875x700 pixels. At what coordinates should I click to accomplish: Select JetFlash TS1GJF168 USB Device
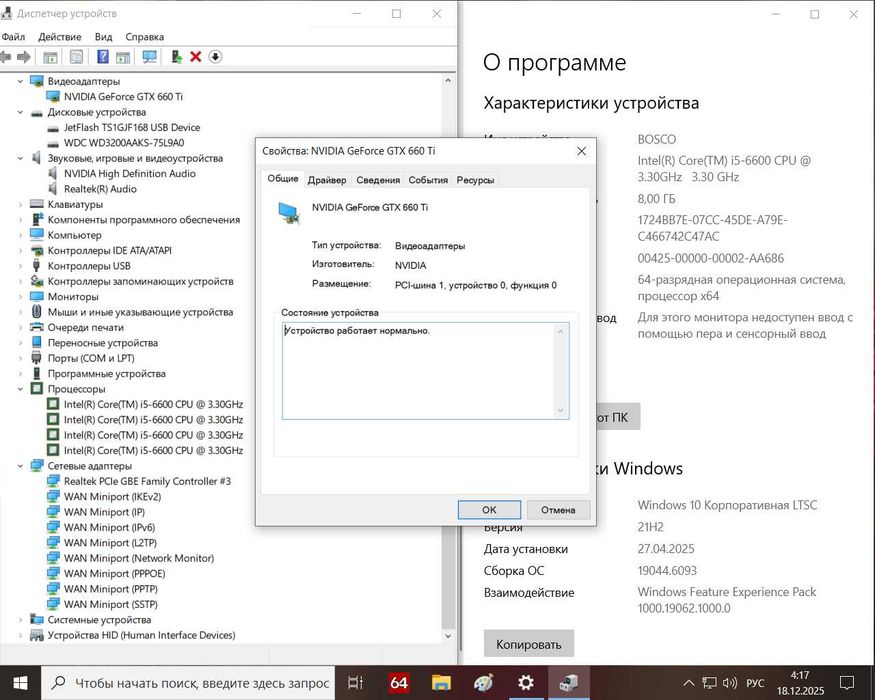click(132, 127)
